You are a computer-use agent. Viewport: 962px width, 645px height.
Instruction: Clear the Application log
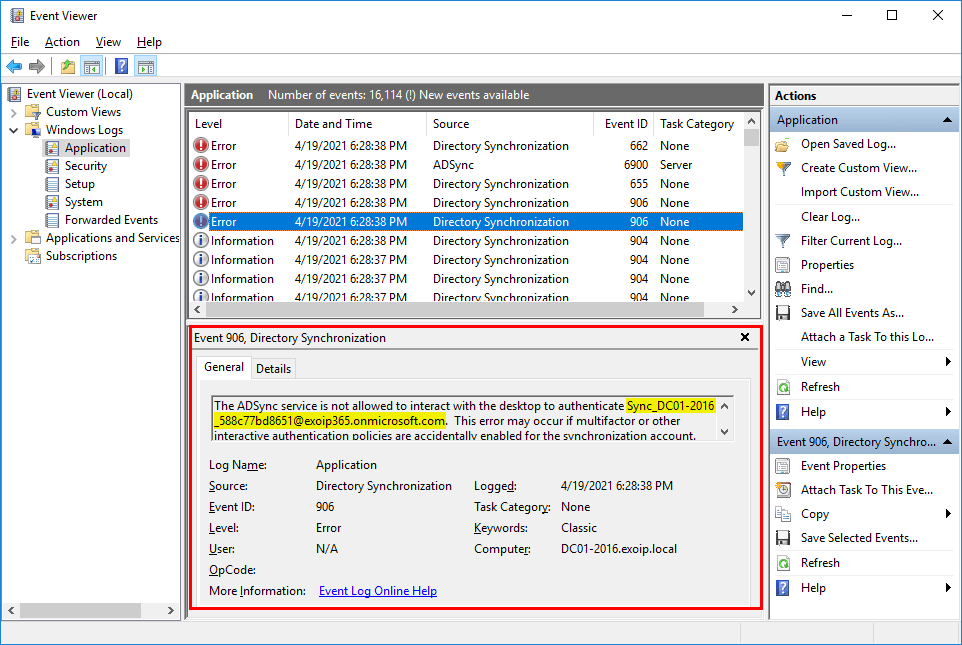[826, 216]
